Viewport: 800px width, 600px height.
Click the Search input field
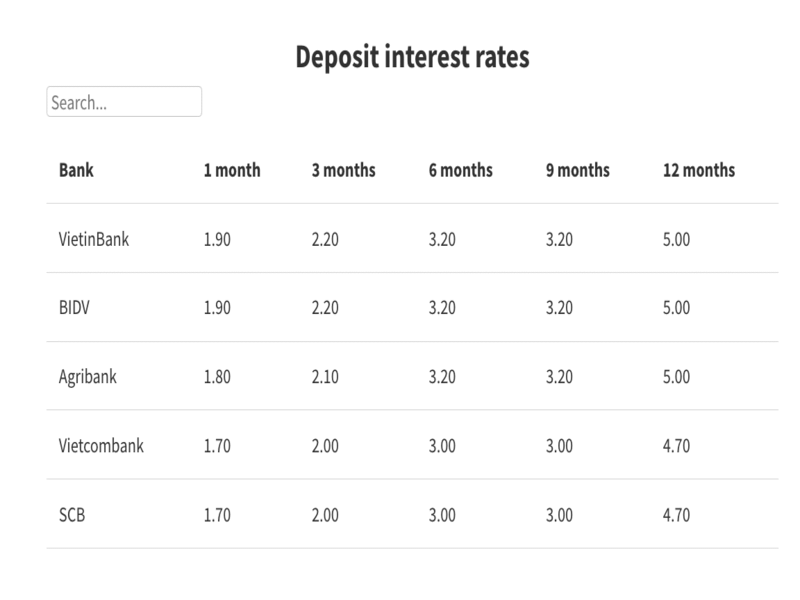coord(124,102)
